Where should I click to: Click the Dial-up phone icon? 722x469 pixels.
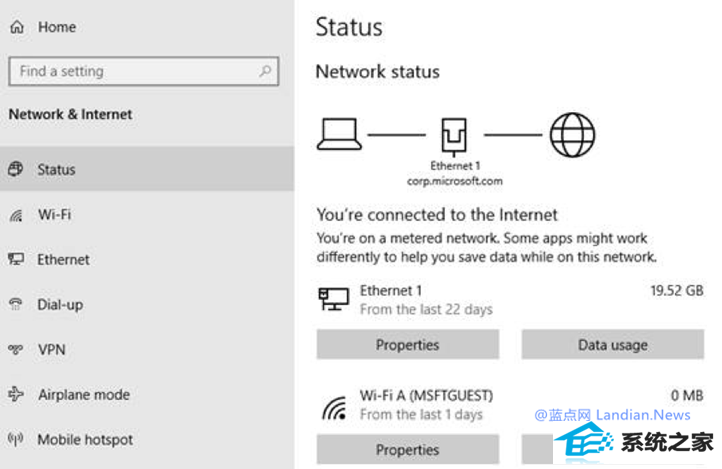pyautogui.click(x=16, y=304)
